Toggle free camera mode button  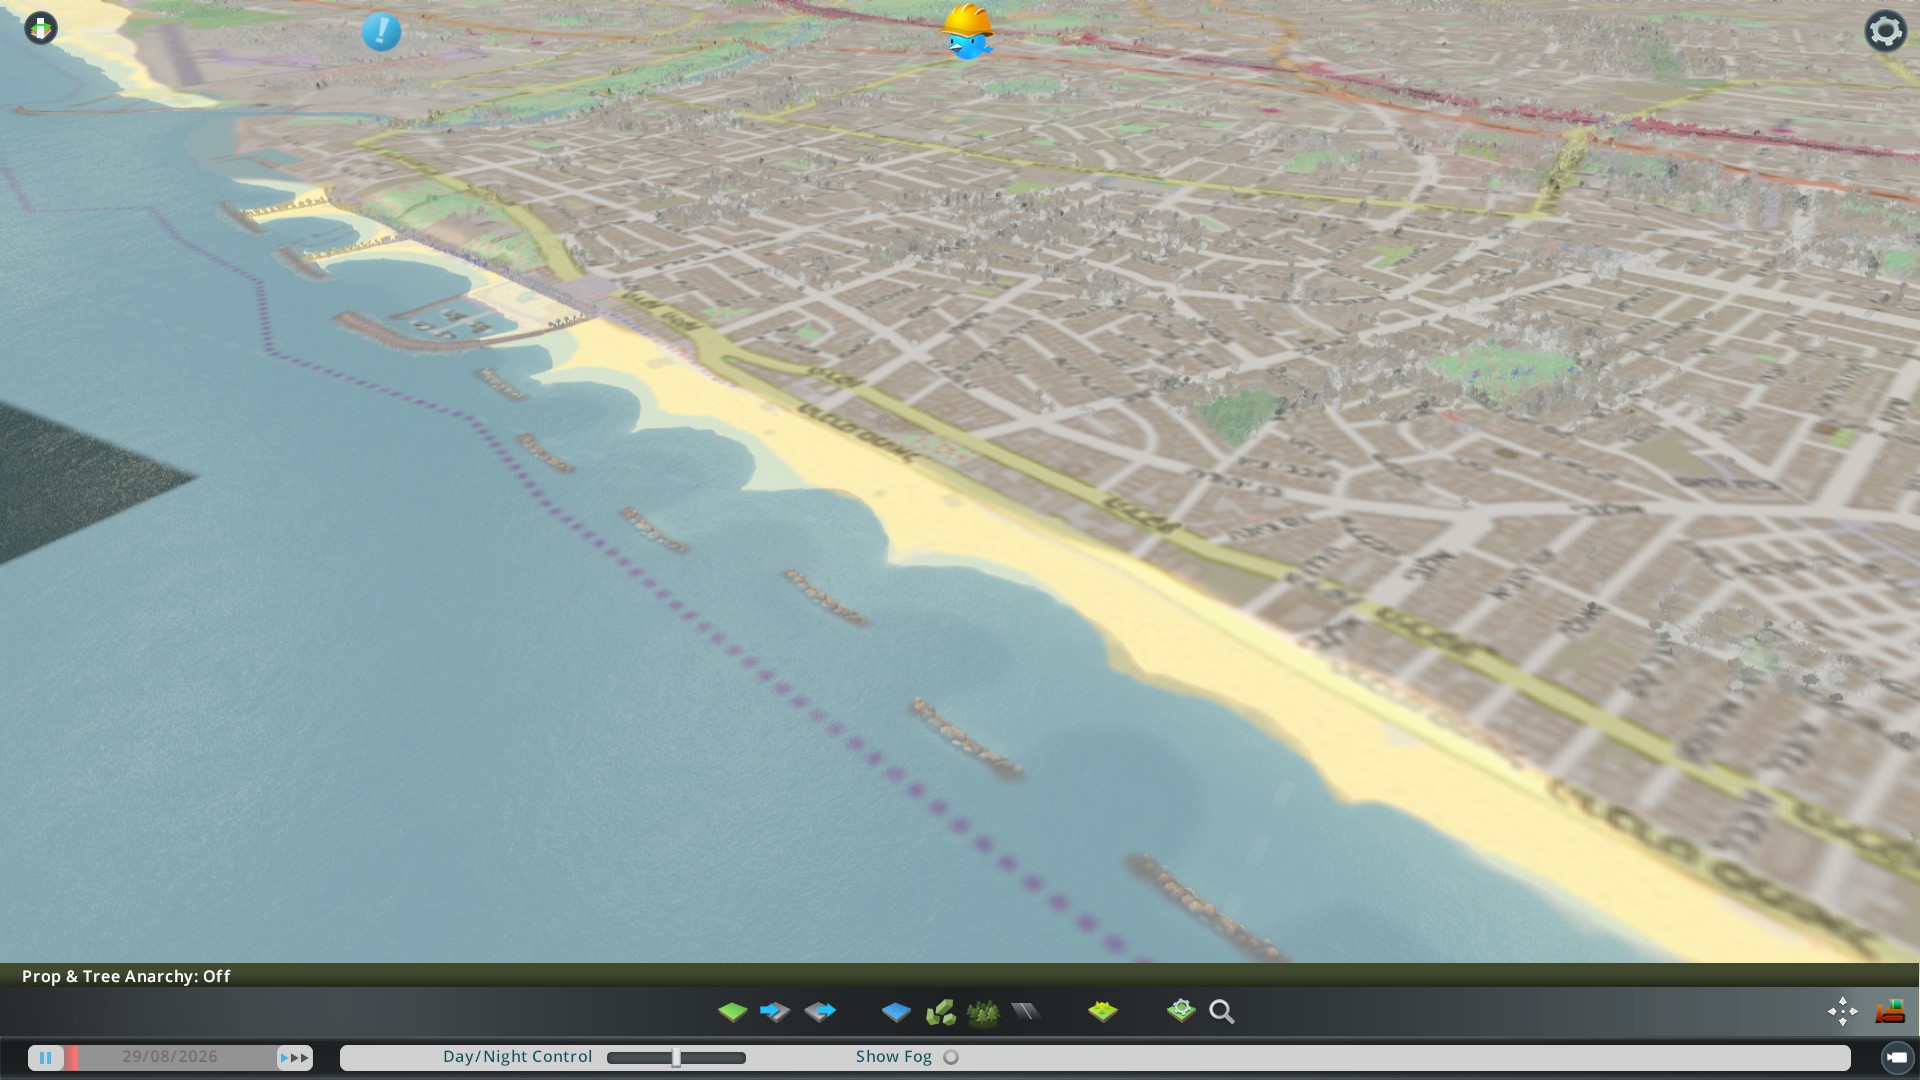coord(1896,1057)
